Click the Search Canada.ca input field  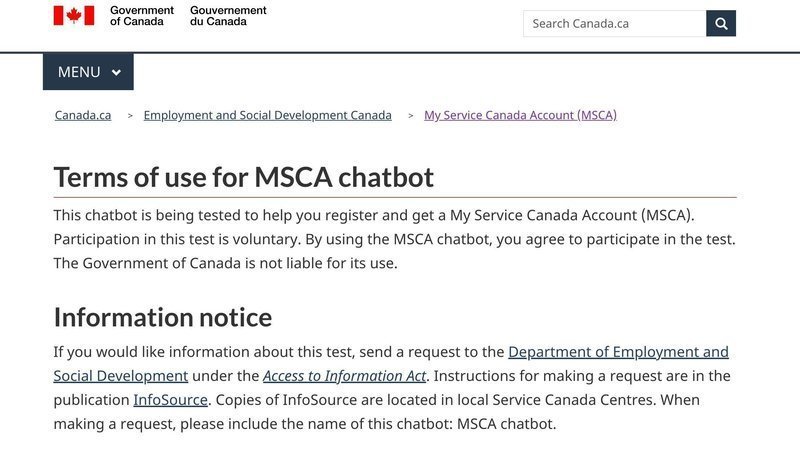614,23
